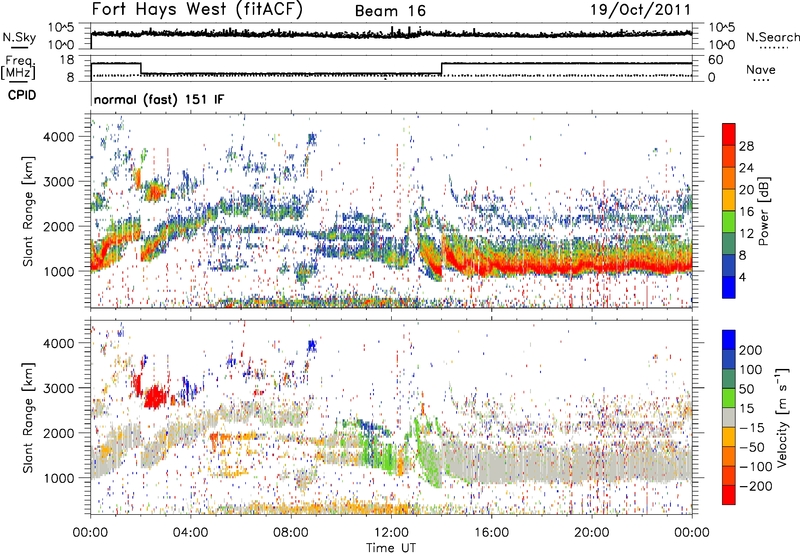
Task: Click the '16:00' time axis tick label
Action: tap(491, 533)
